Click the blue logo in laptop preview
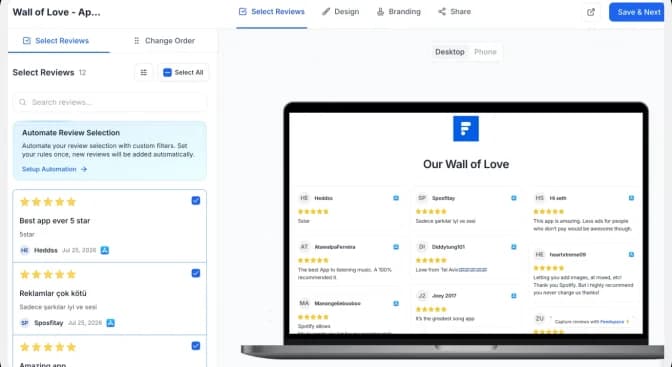This screenshot has height=367, width=672. pyautogui.click(x=466, y=129)
